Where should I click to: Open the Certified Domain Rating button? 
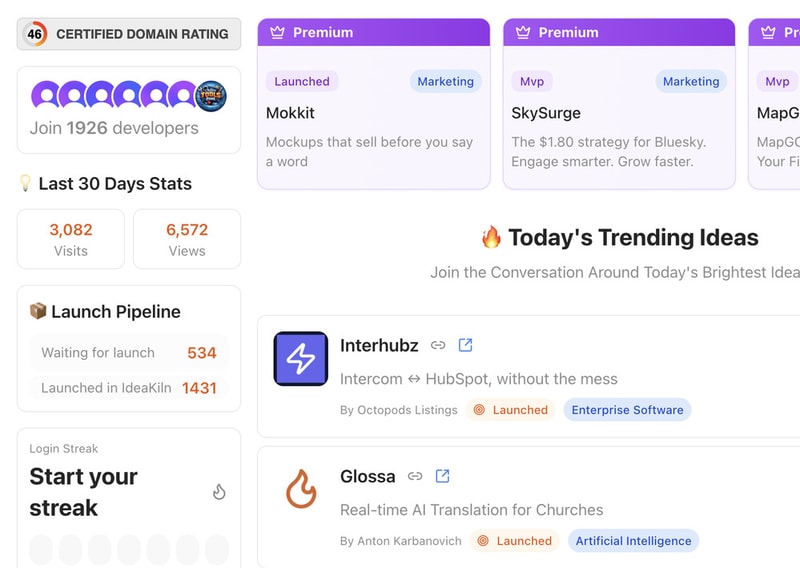(x=129, y=34)
